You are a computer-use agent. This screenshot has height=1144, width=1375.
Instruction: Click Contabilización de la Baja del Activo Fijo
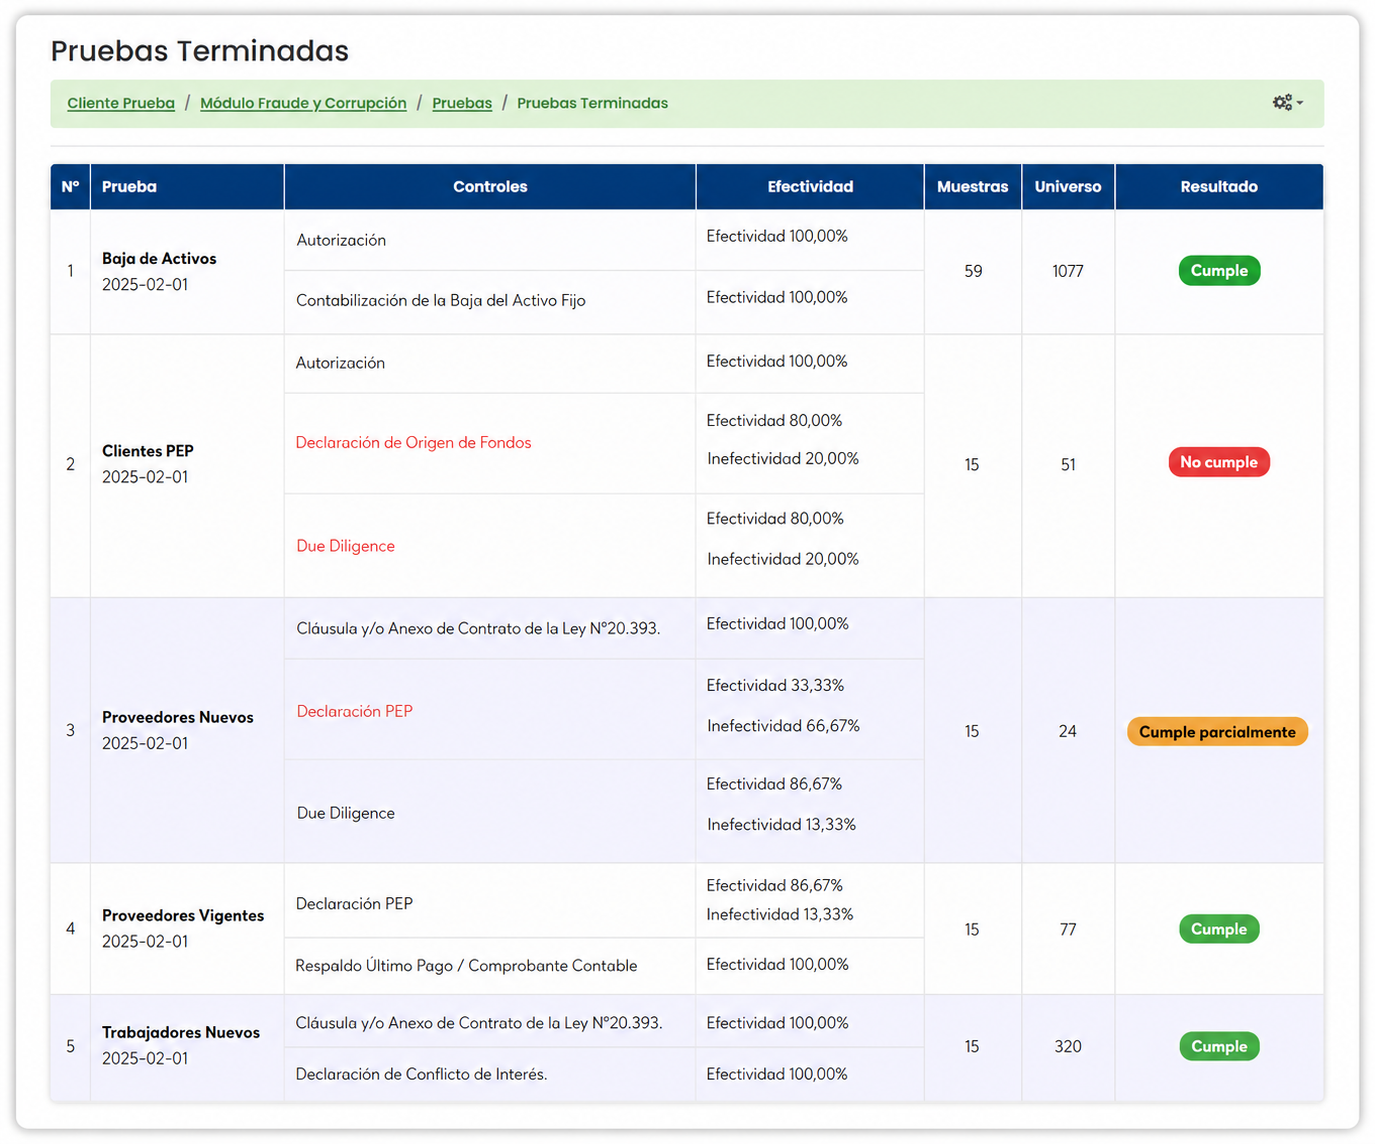tap(441, 300)
